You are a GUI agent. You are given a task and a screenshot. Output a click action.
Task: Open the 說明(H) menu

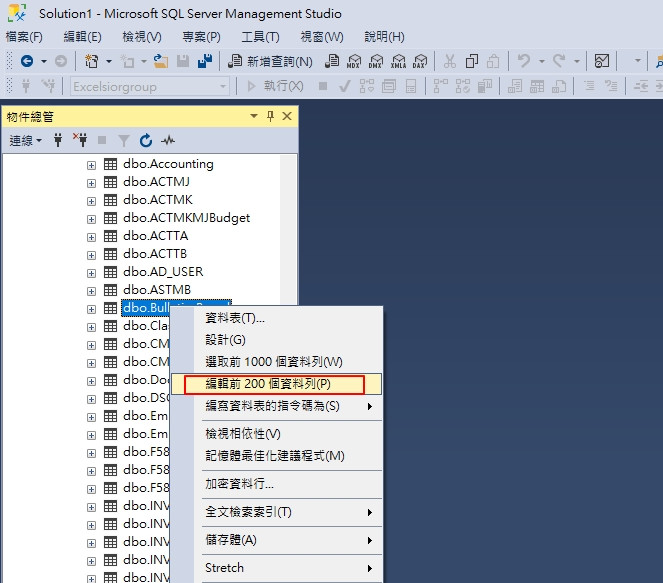tap(384, 37)
